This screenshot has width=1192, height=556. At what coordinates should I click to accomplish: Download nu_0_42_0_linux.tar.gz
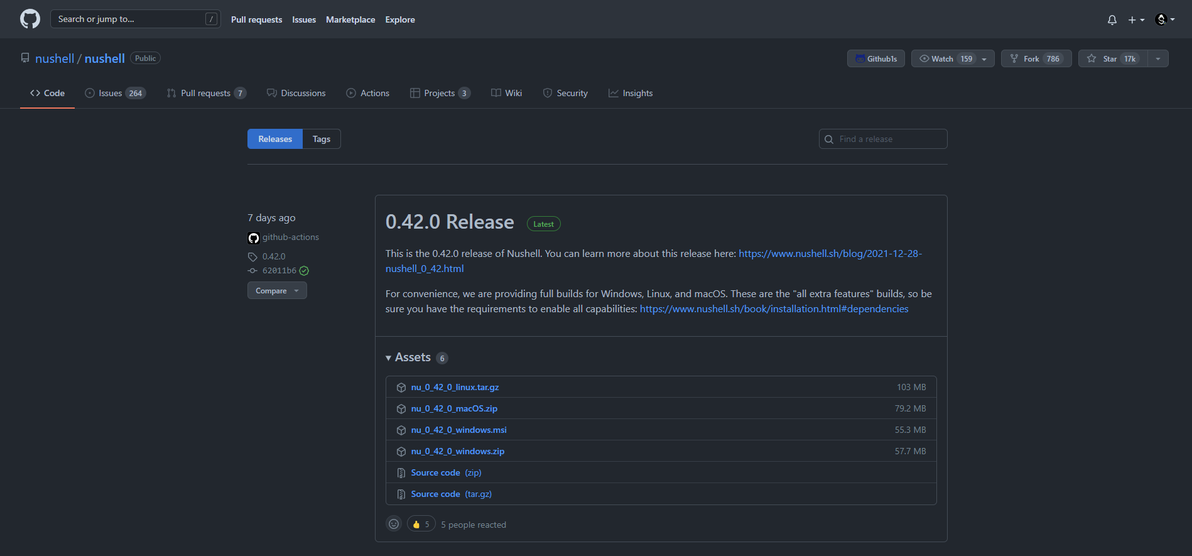[x=454, y=387]
